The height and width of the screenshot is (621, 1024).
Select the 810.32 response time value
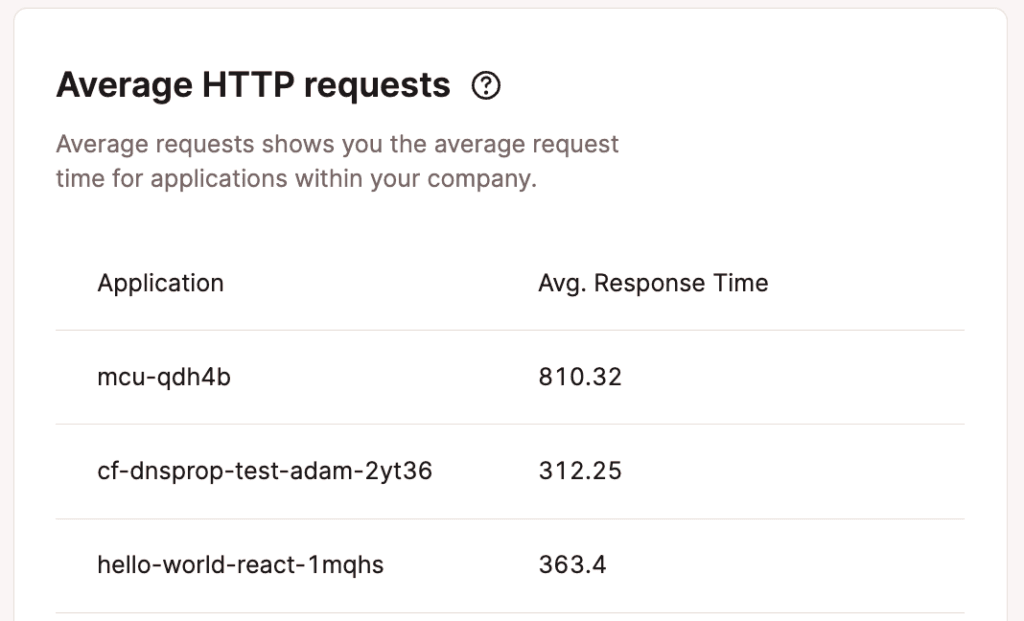579,377
